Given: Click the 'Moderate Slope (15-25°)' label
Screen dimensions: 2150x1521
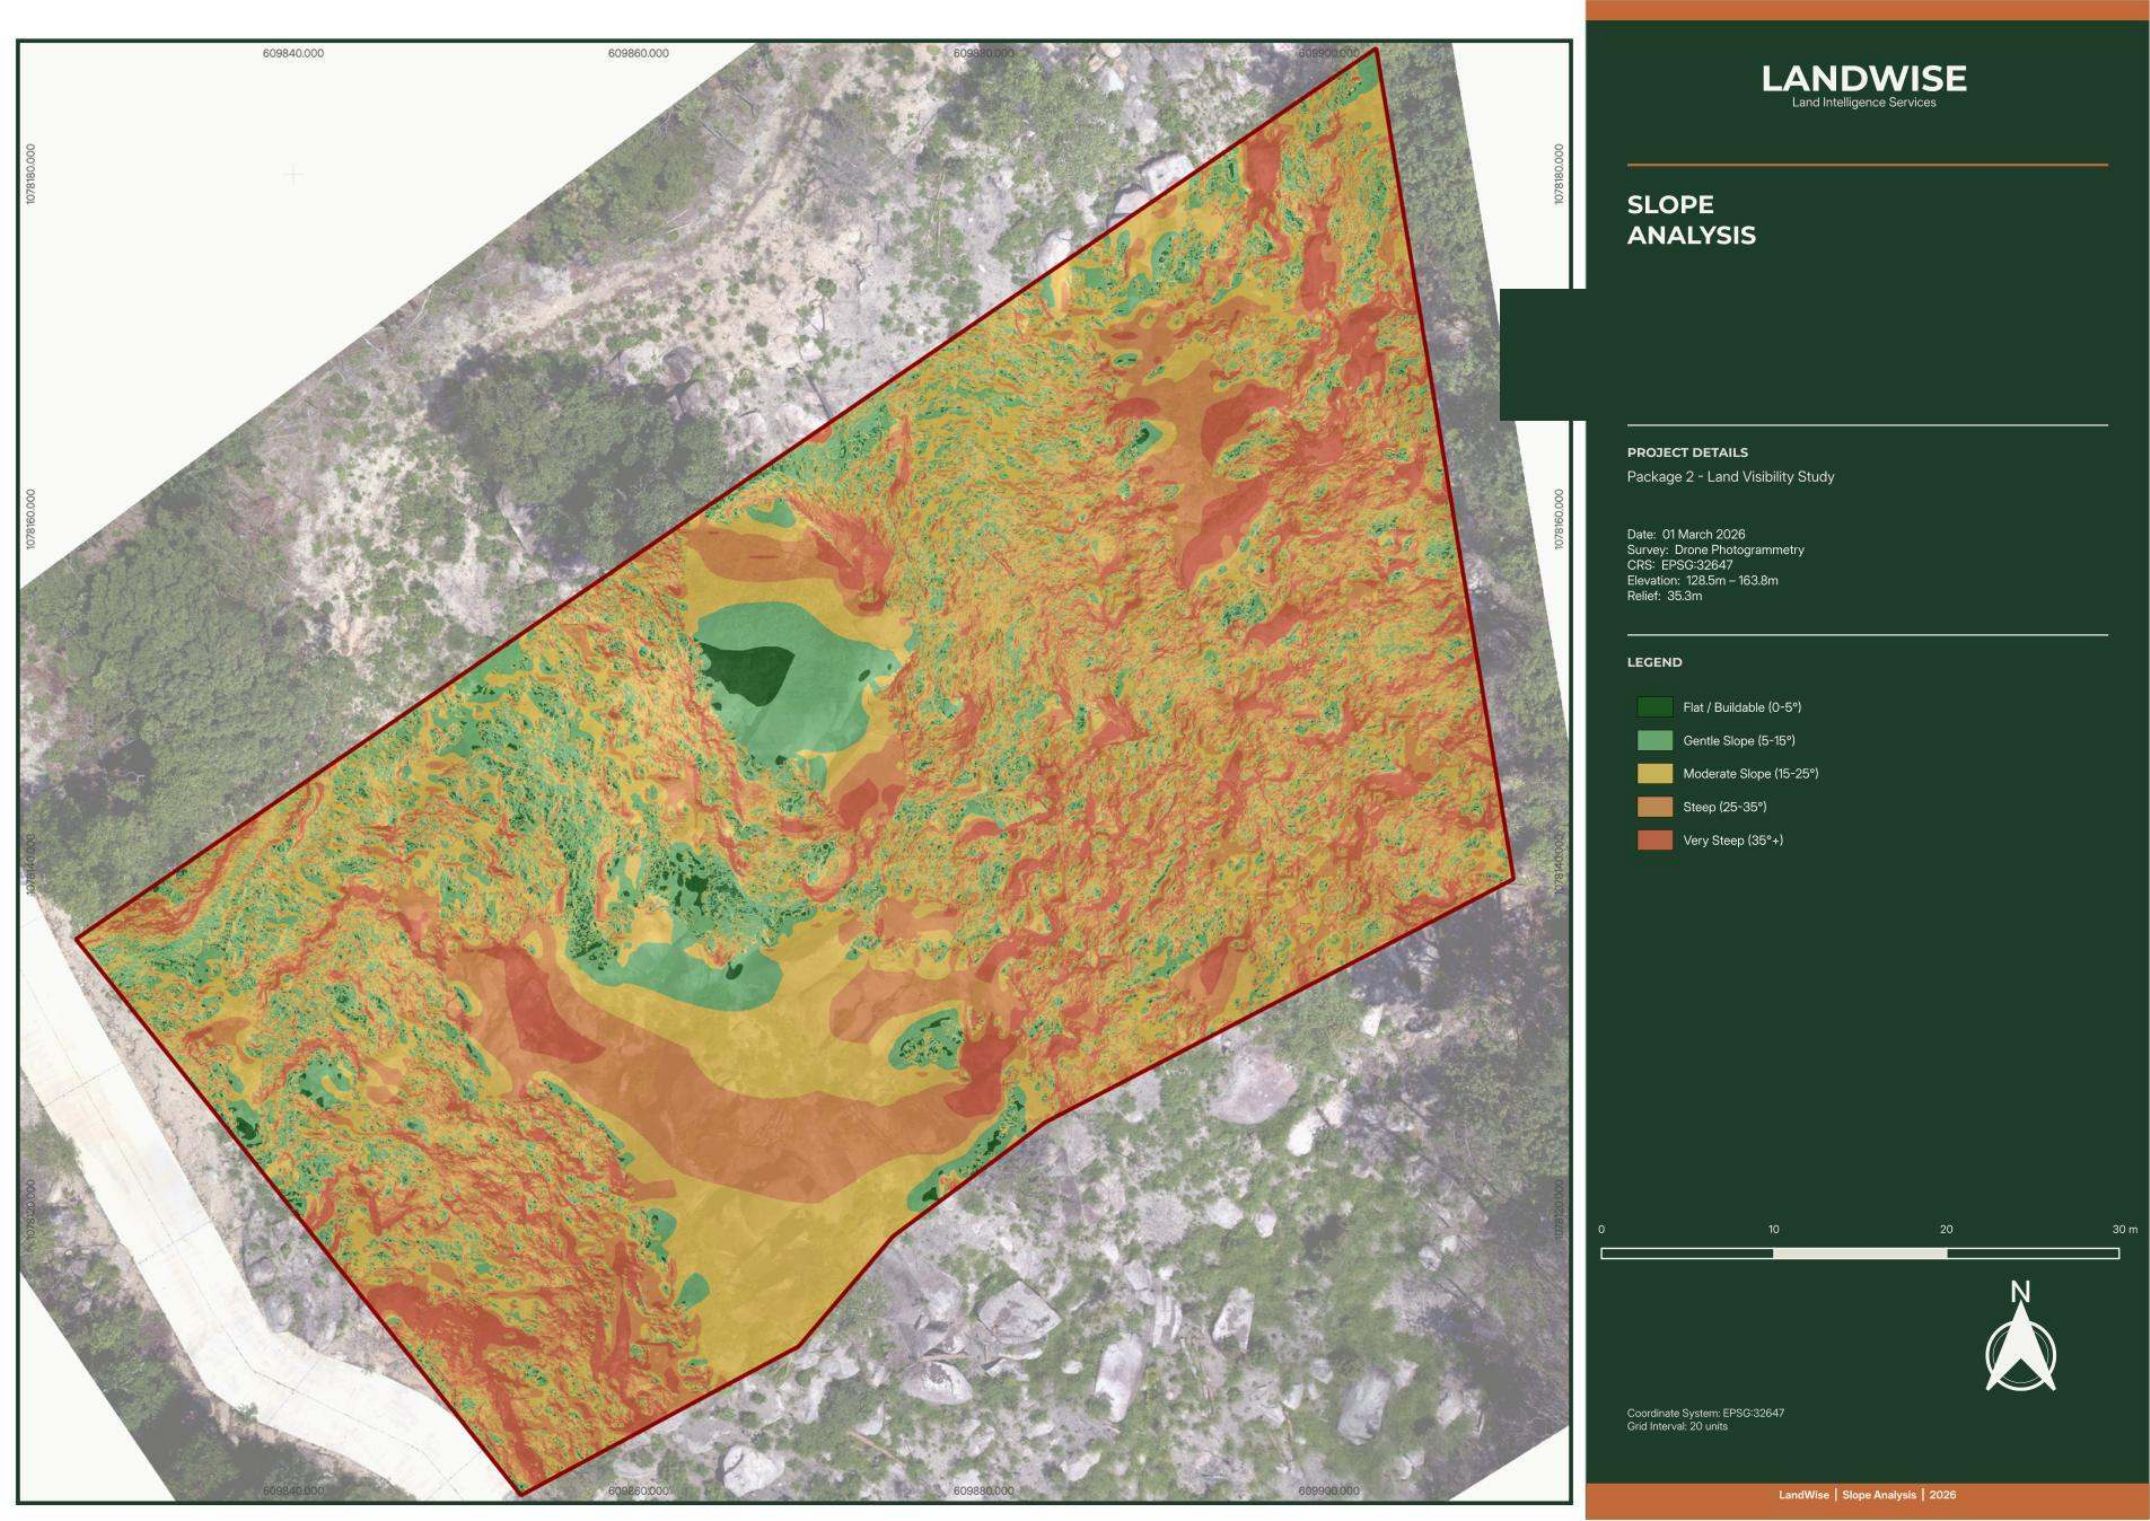Looking at the screenshot, I should [x=1750, y=774].
